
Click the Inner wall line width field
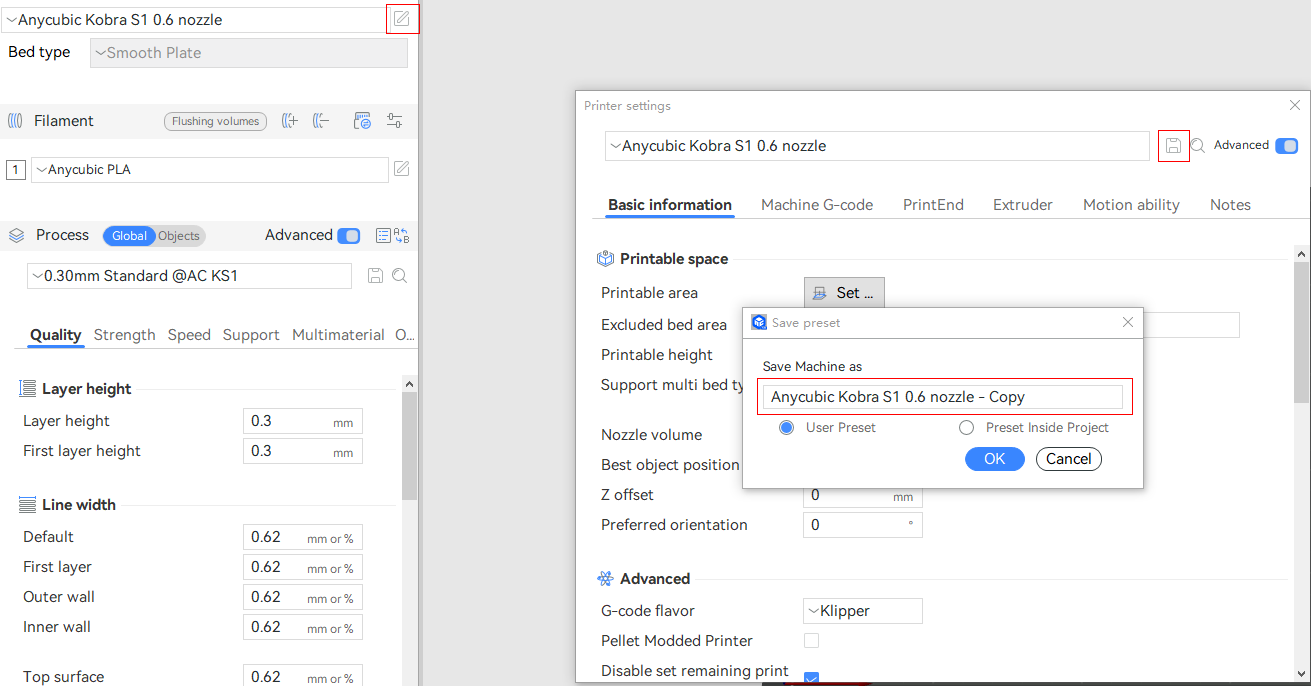click(303, 628)
